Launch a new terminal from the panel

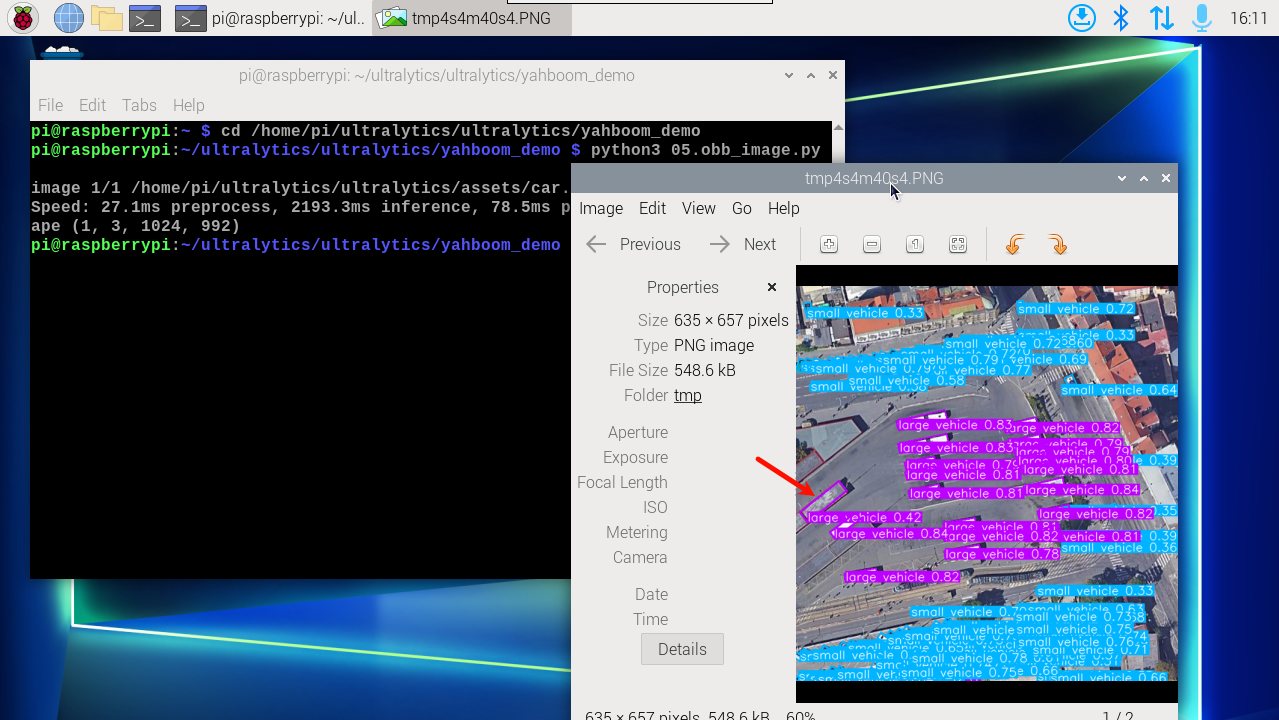coord(146,18)
